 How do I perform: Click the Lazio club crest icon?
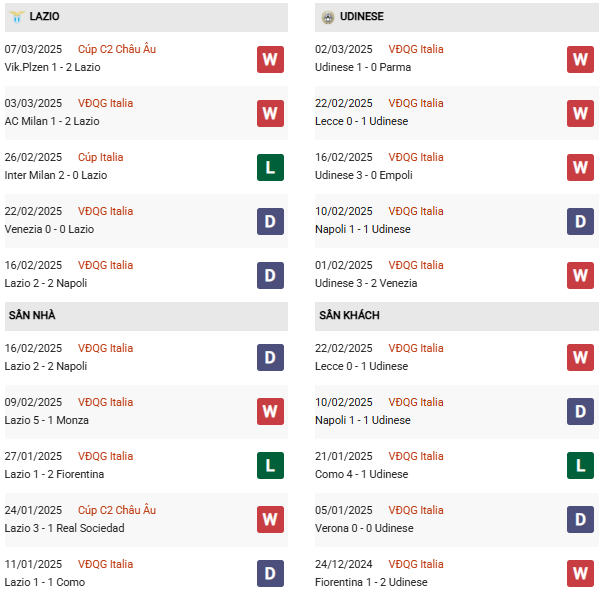click(17, 17)
